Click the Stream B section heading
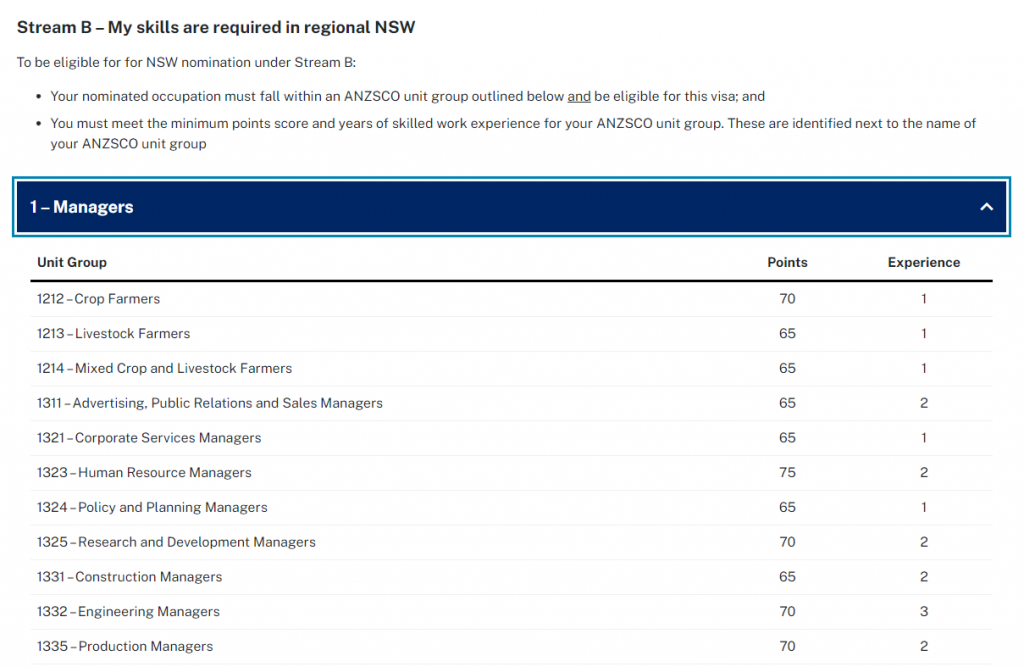This screenshot has height=667, width=1024. tap(216, 27)
